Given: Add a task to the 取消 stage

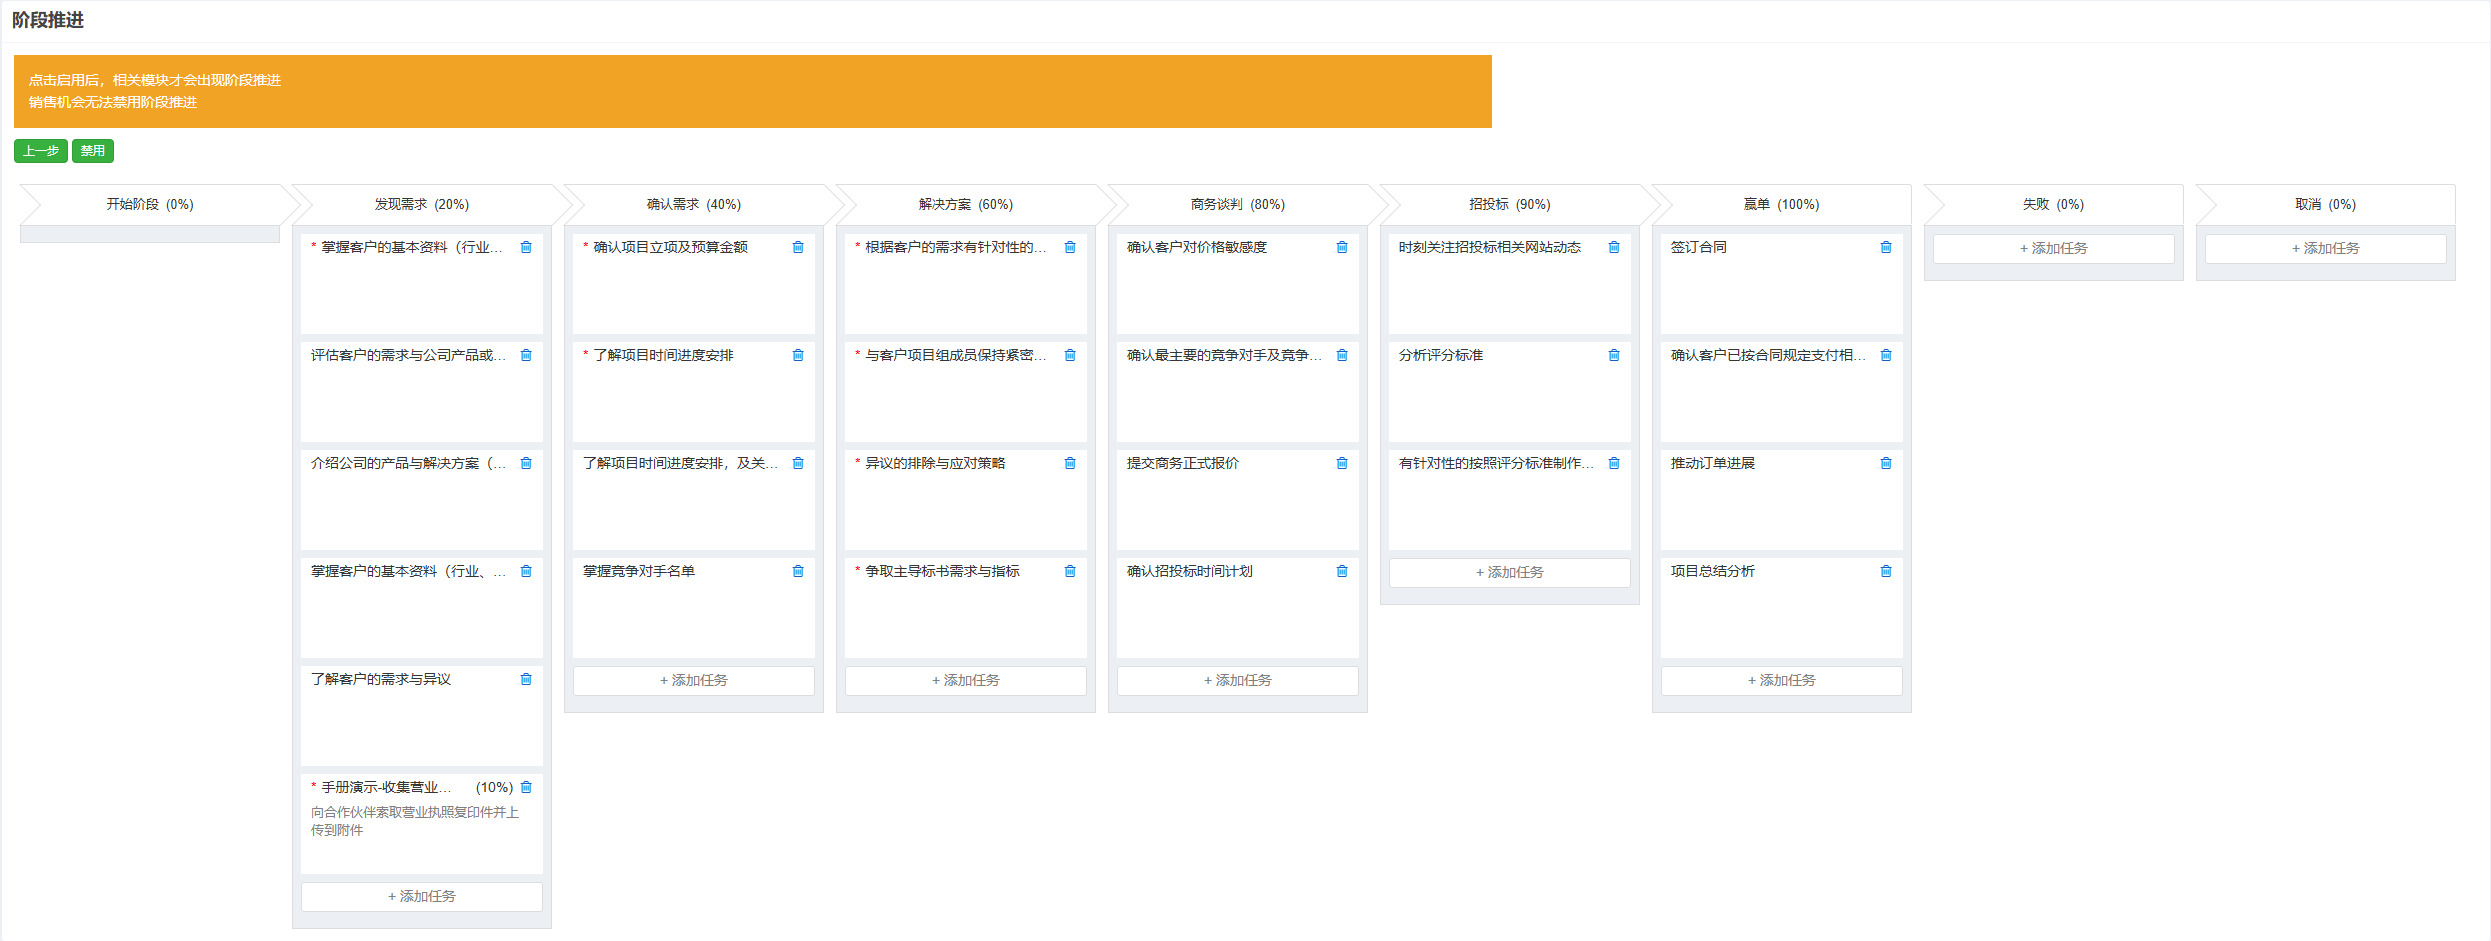Looking at the screenshot, I should pos(2326,248).
